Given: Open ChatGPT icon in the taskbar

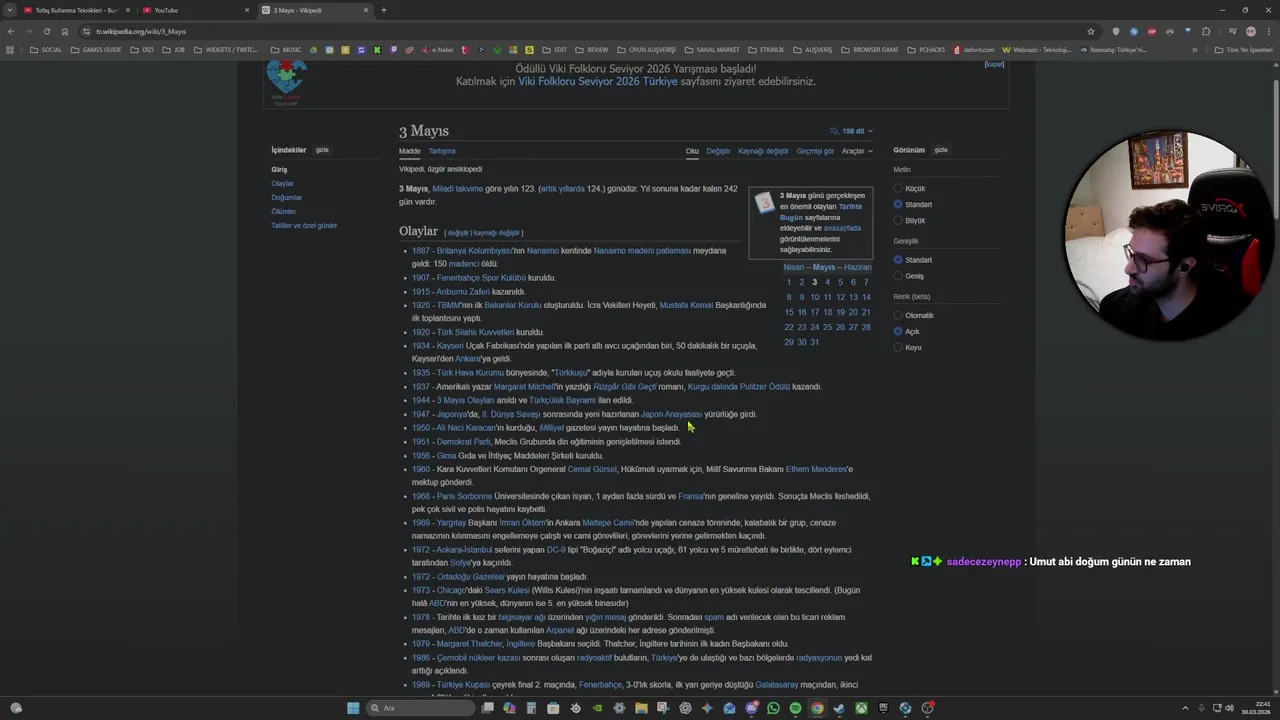Looking at the screenshot, I should [685, 708].
